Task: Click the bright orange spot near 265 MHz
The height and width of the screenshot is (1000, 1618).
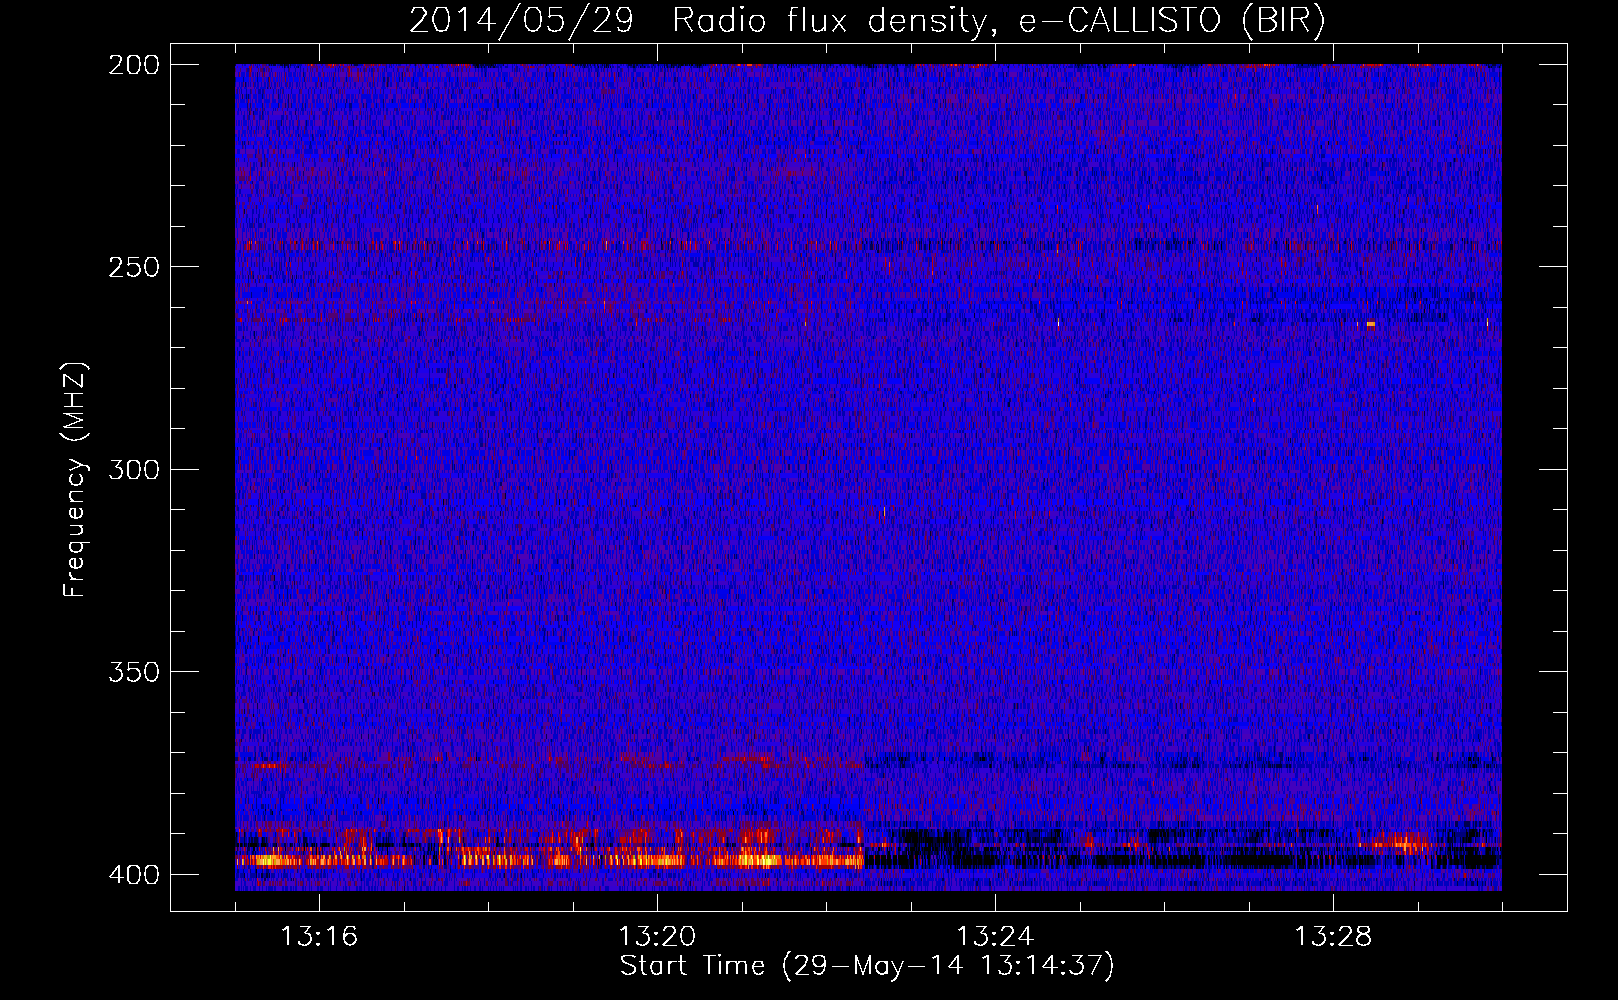Action: coord(1371,324)
